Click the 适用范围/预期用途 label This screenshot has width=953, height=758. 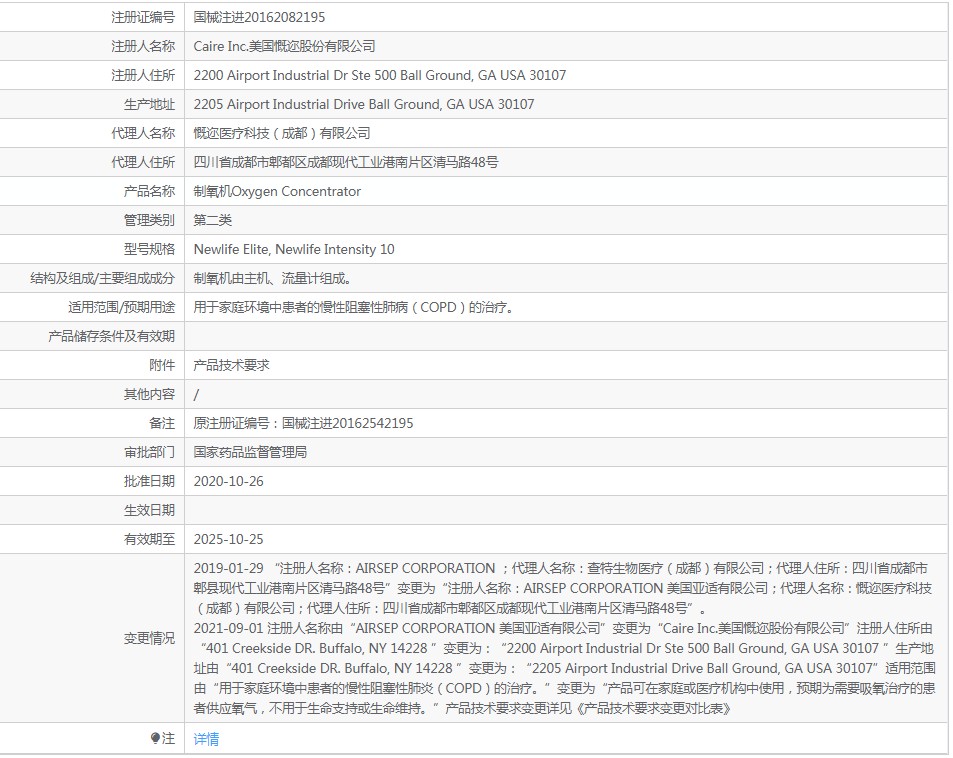click(122, 308)
